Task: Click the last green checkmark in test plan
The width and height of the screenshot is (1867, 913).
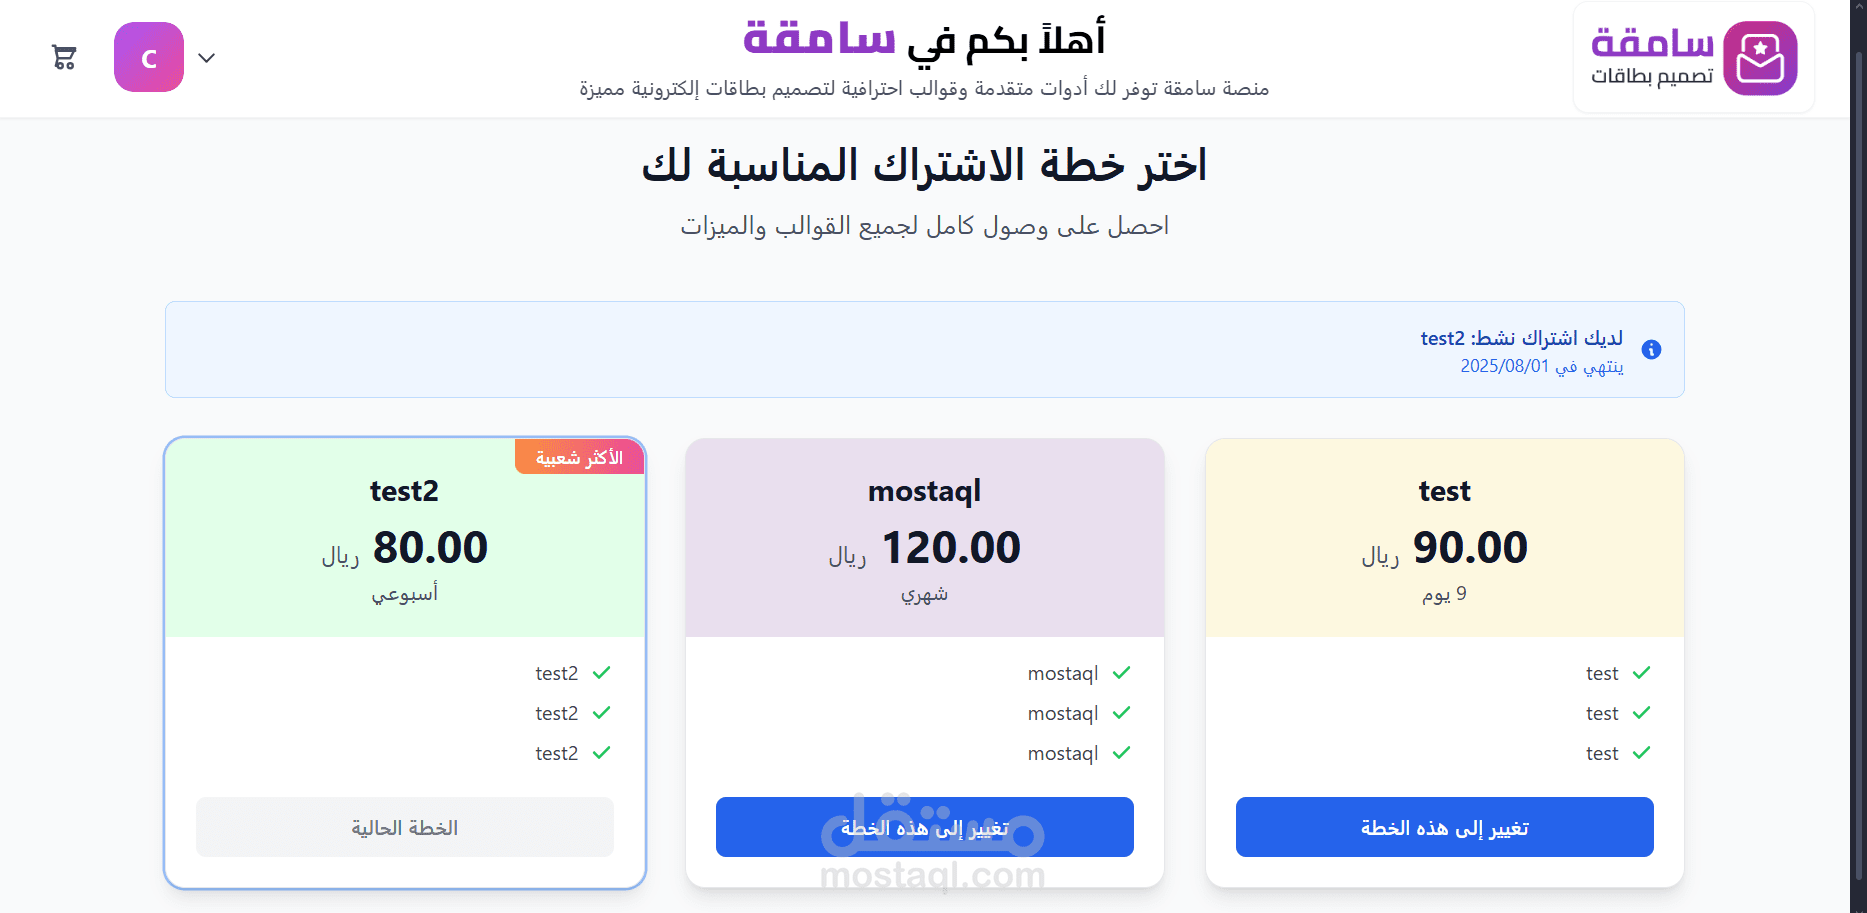Action: pyautogui.click(x=1642, y=753)
